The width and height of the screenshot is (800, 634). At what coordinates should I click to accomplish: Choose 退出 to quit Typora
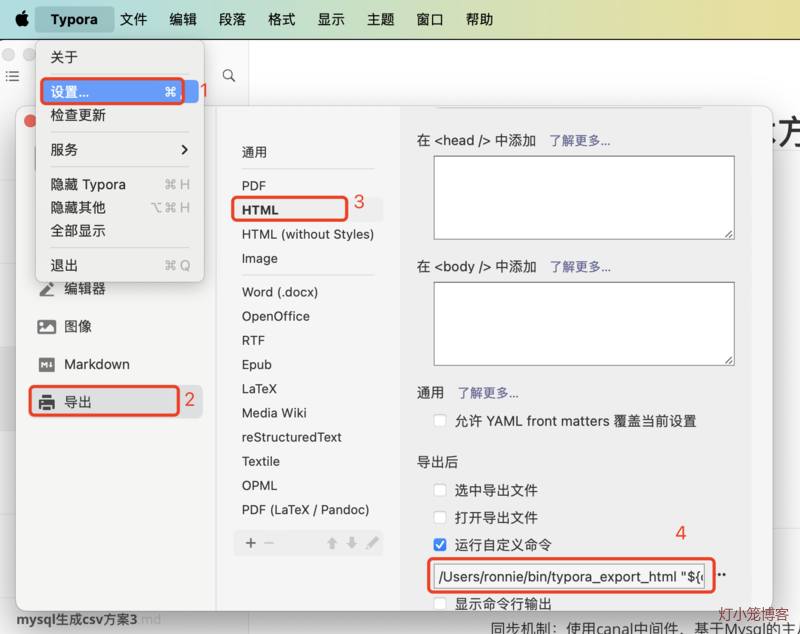[120, 266]
